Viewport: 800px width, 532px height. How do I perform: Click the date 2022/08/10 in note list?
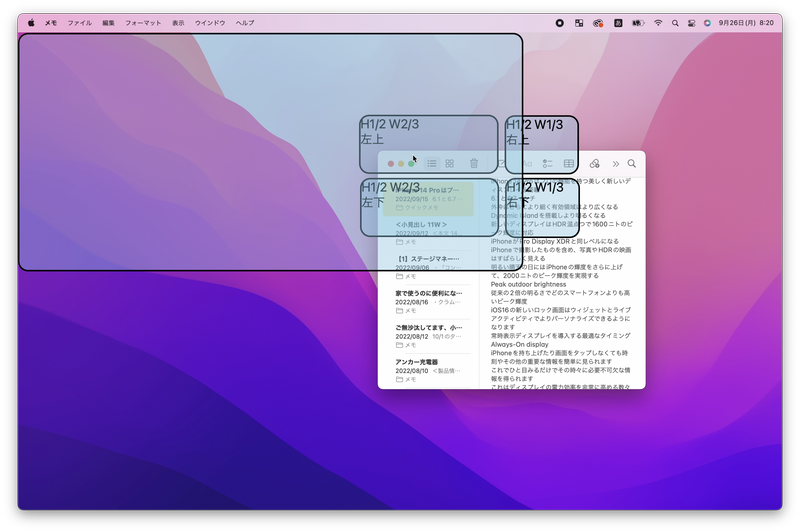[x=412, y=370]
